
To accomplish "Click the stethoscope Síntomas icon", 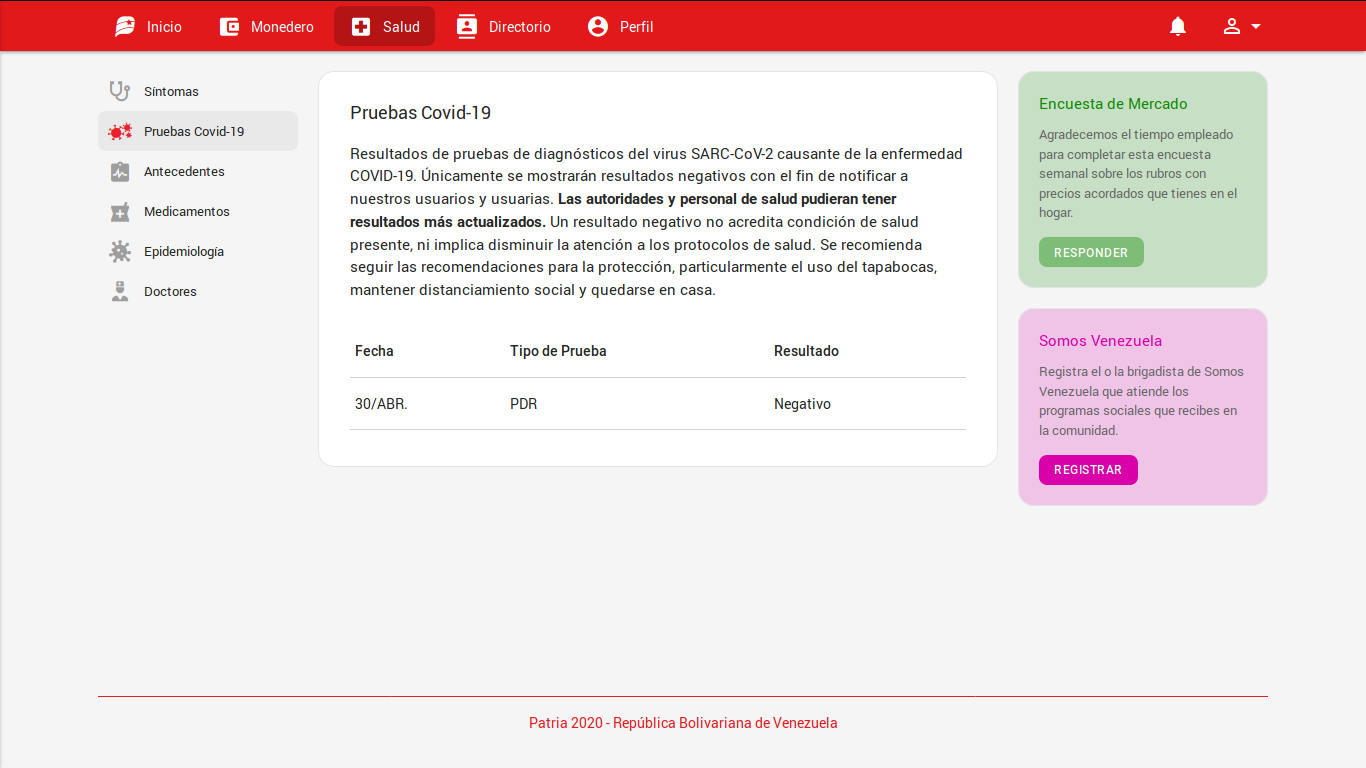I will [x=120, y=91].
